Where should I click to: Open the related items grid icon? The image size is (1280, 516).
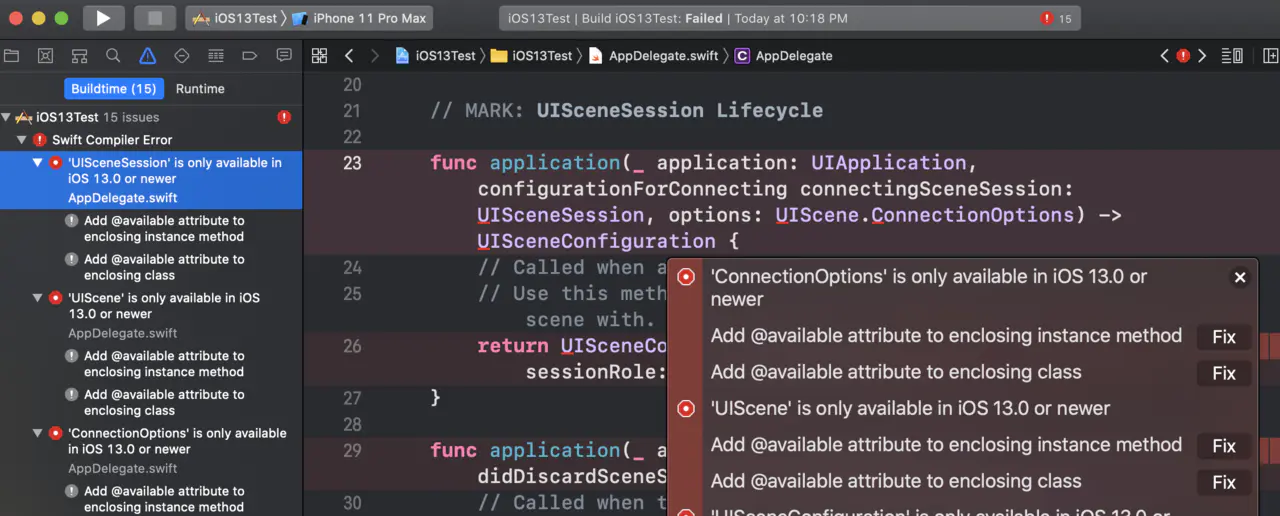click(x=319, y=56)
